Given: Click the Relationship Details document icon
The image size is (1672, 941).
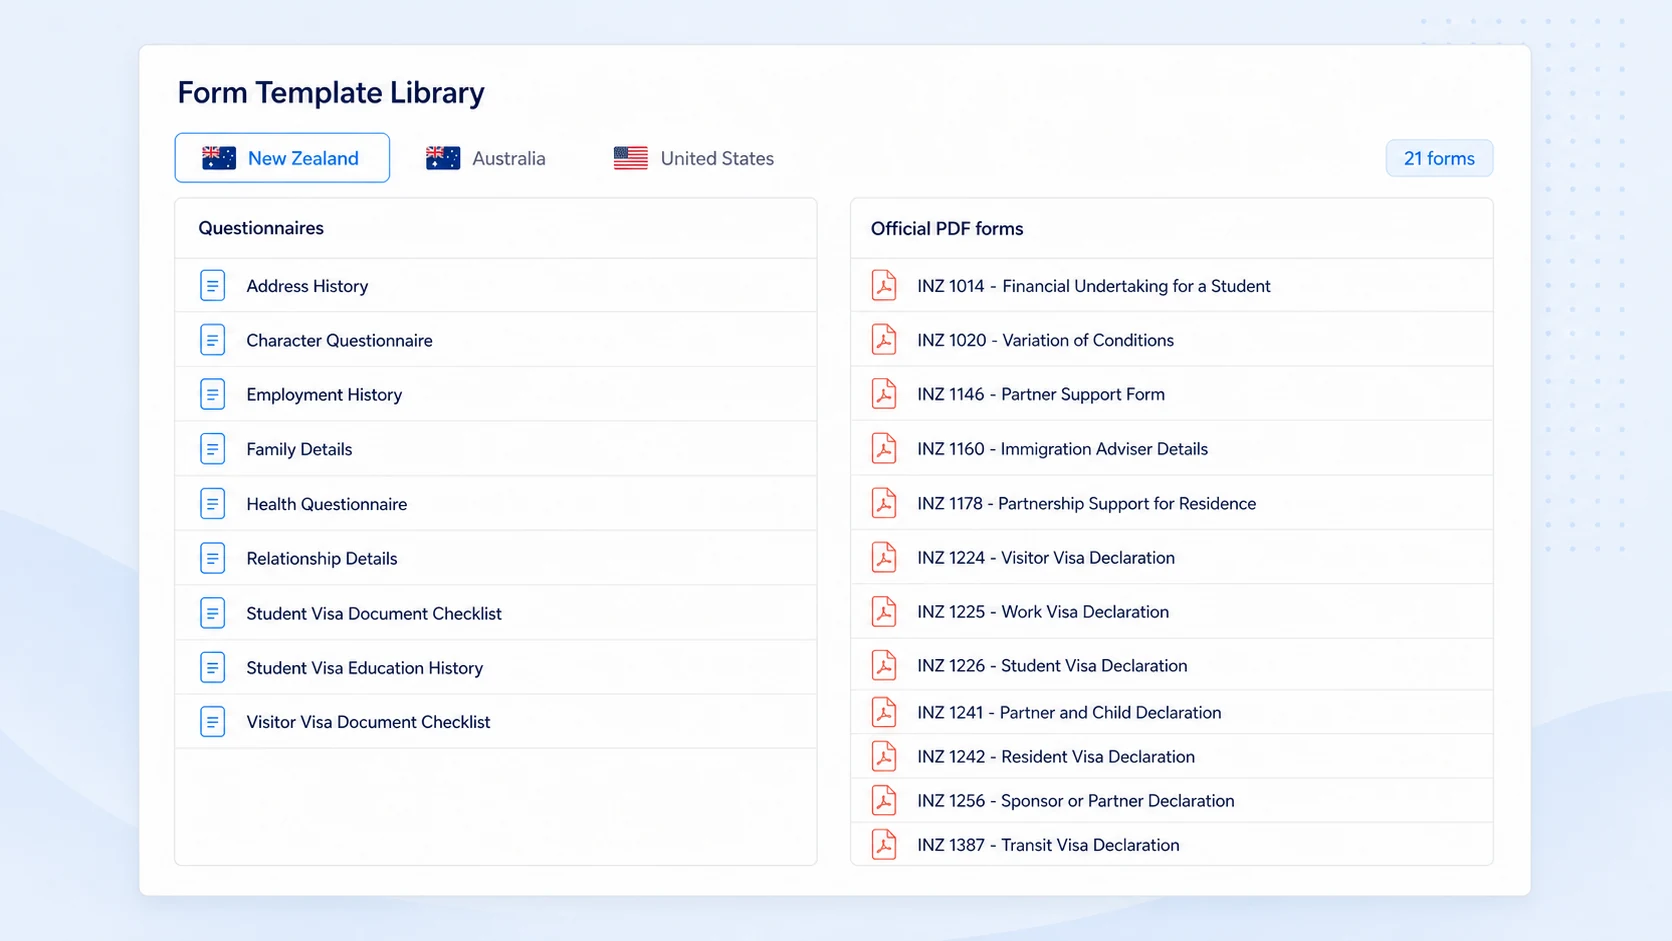Looking at the screenshot, I should click(212, 558).
